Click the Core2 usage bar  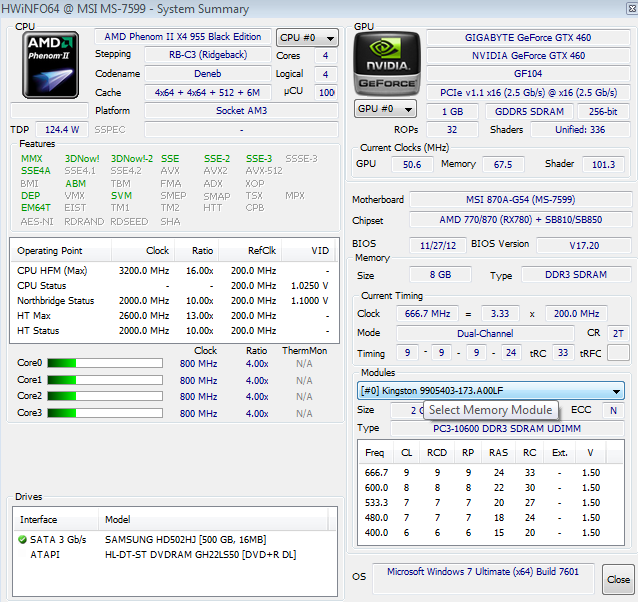click(x=105, y=396)
